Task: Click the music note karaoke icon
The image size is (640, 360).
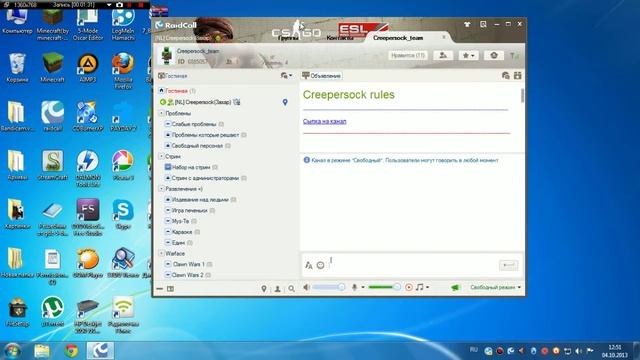Action: click(x=419, y=287)
